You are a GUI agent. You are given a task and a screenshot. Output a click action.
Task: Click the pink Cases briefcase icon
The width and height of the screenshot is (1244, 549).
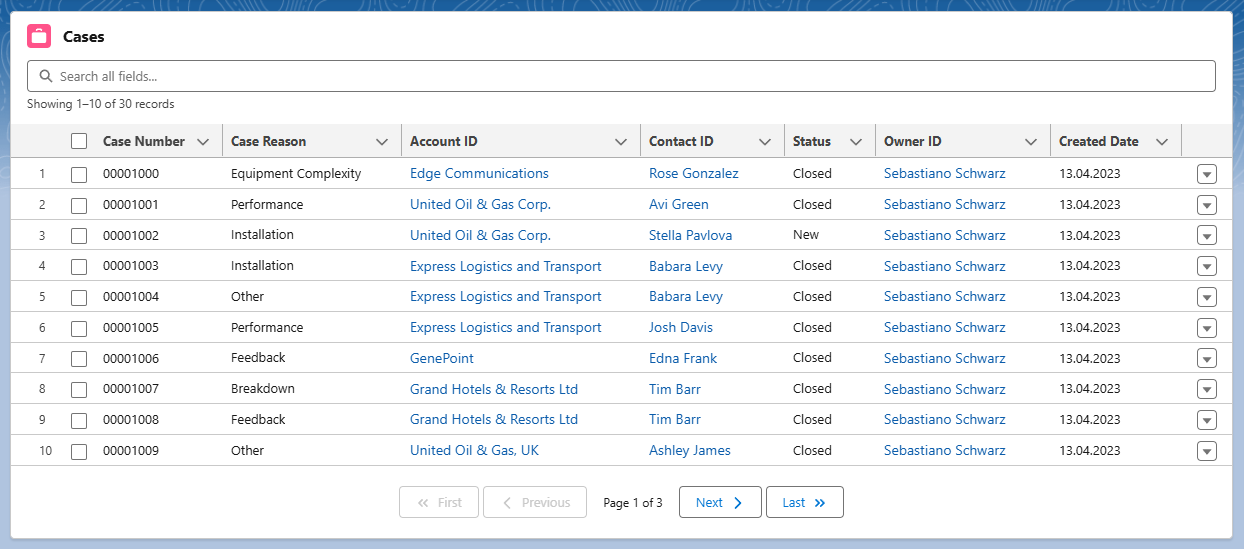coord(39,36)
